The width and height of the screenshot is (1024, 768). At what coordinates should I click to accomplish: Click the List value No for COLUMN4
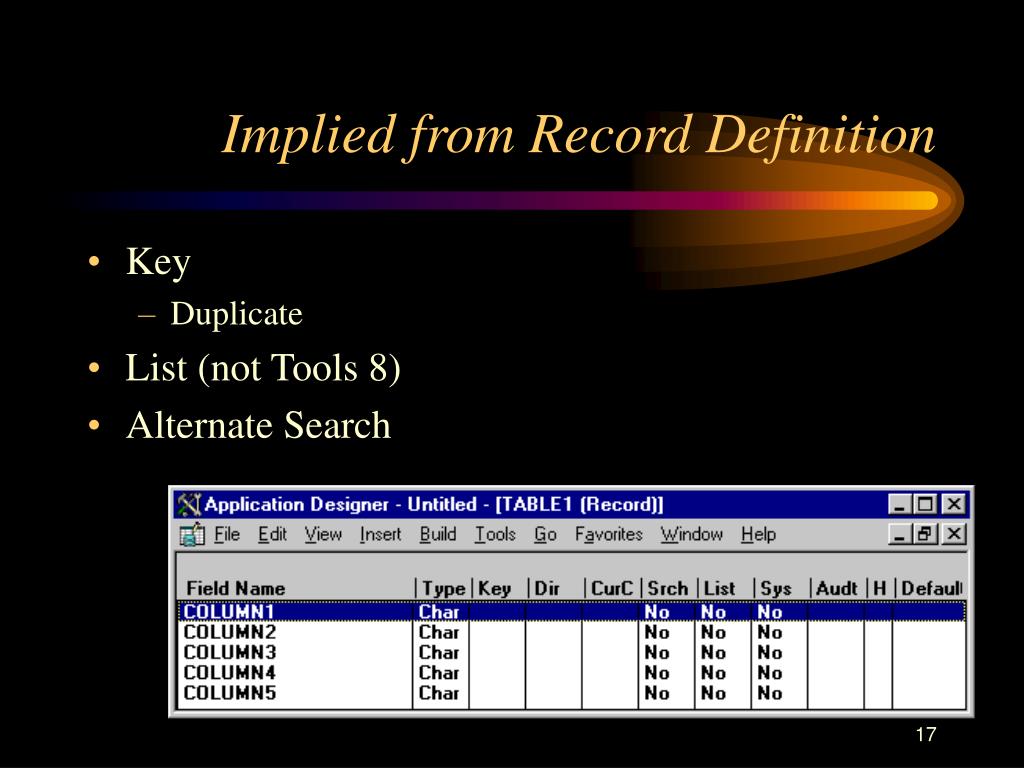[x=713, y=673]
